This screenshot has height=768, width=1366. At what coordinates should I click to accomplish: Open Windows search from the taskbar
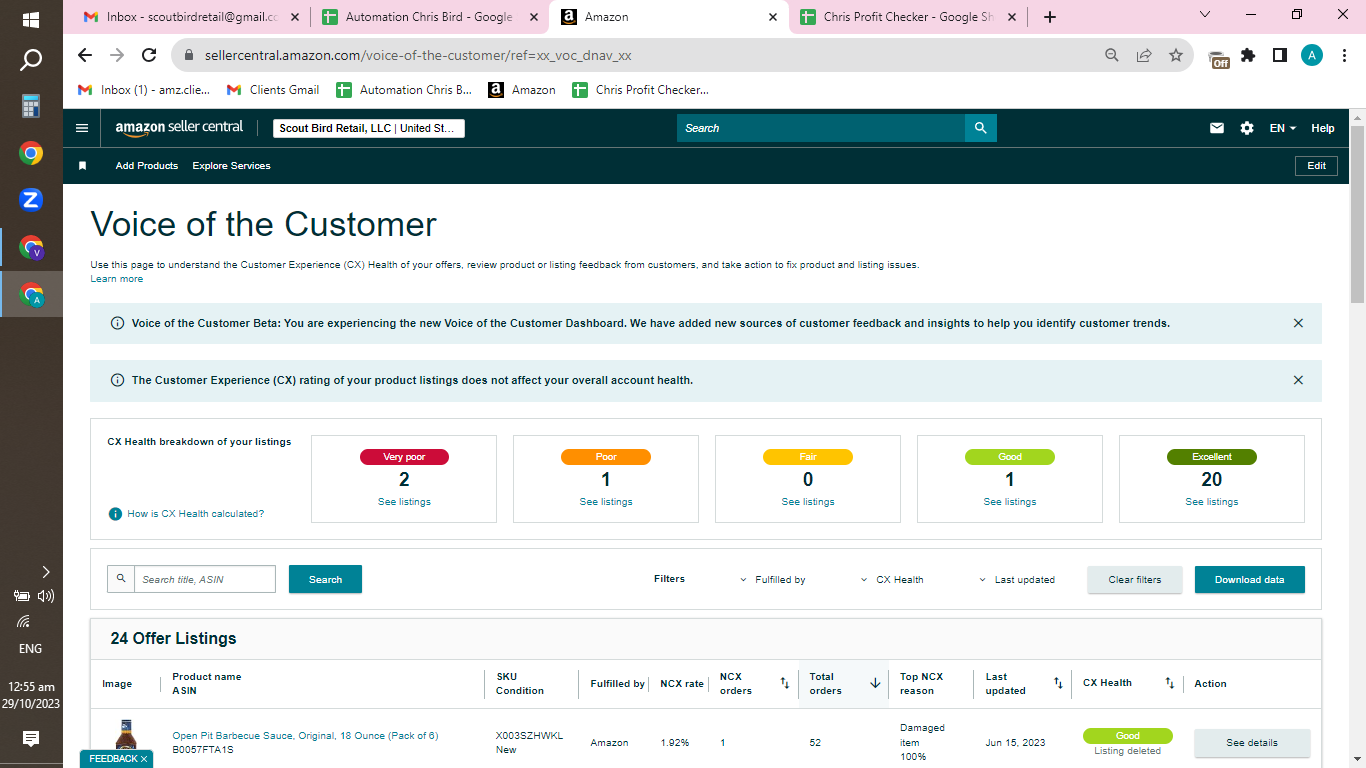click(x=31, y=61)
